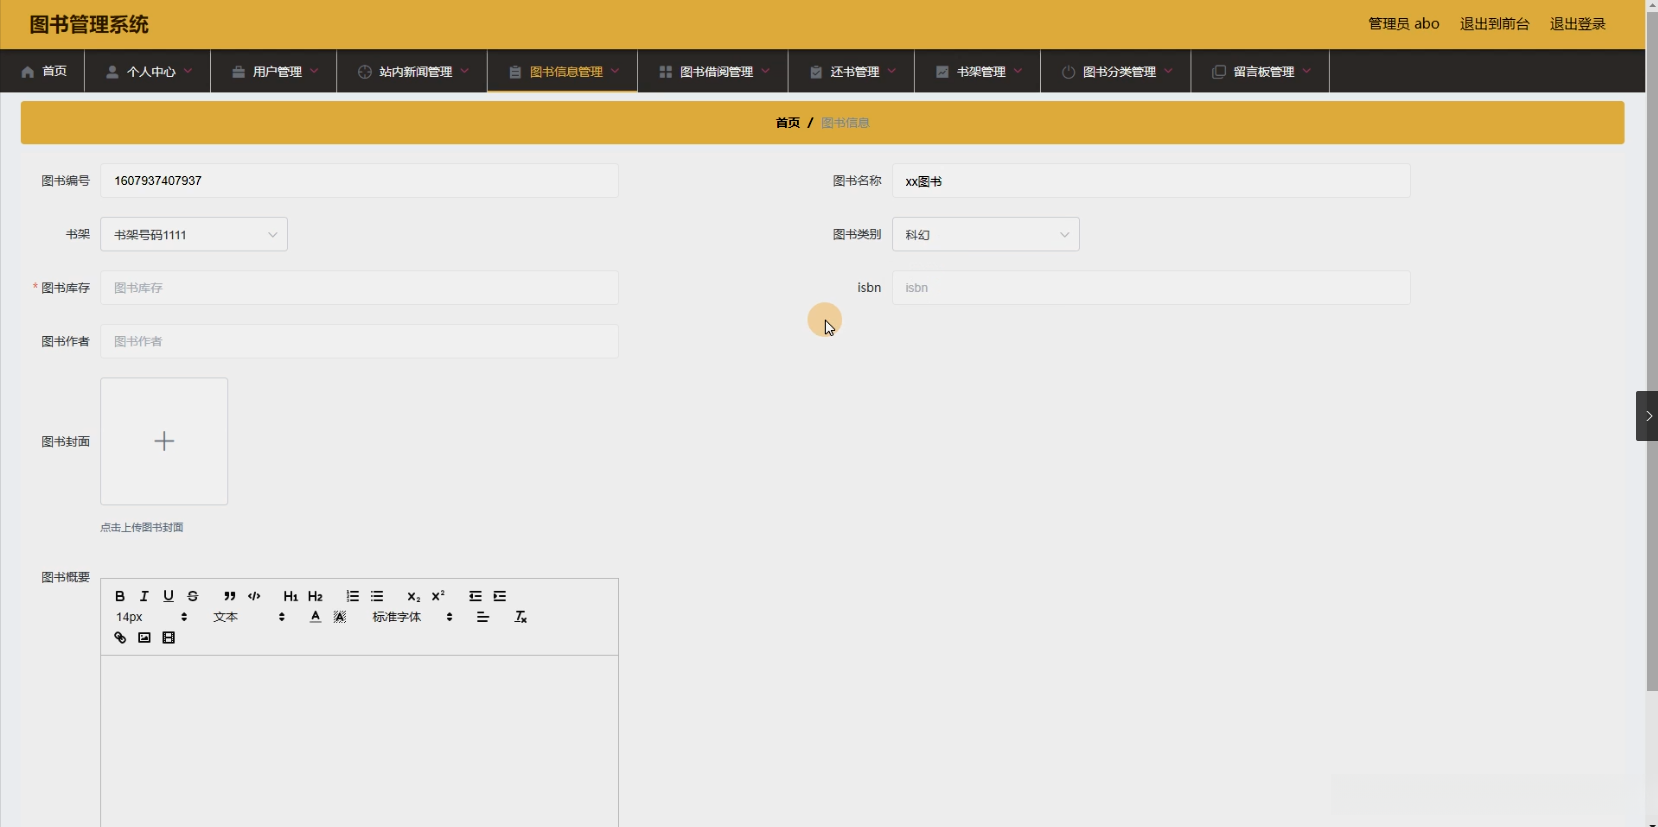Click the 首页 breadcrumb link
1658x827 pixels.
tap(788, 123)
